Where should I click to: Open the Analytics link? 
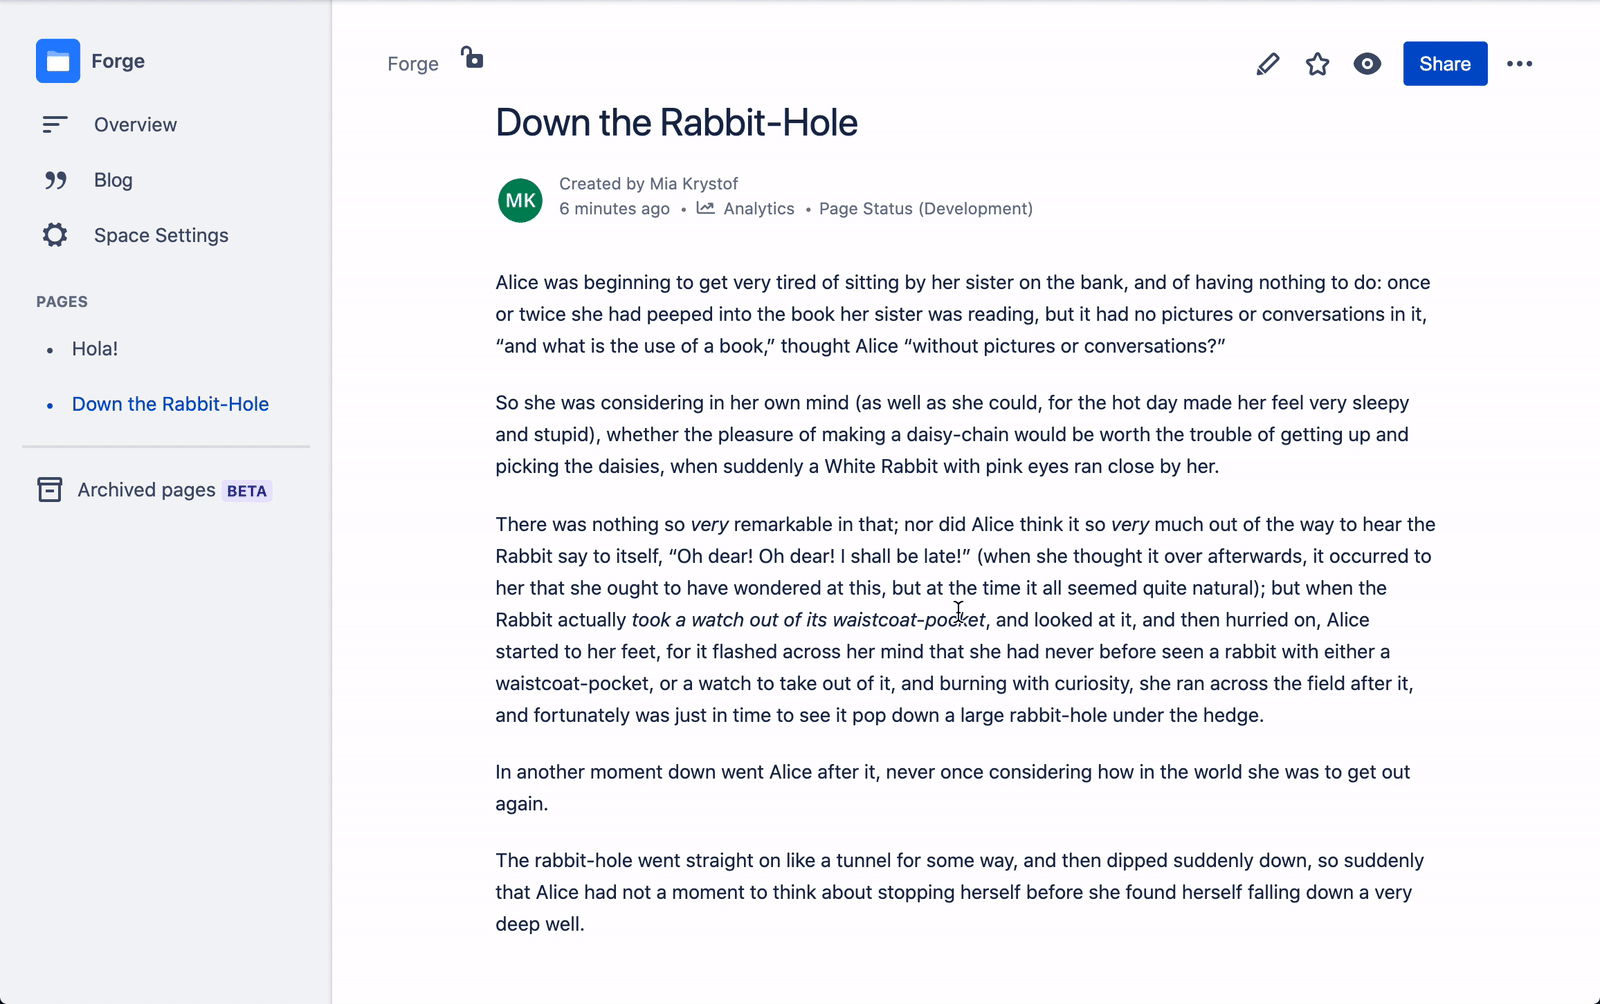(x=759, y=208)
